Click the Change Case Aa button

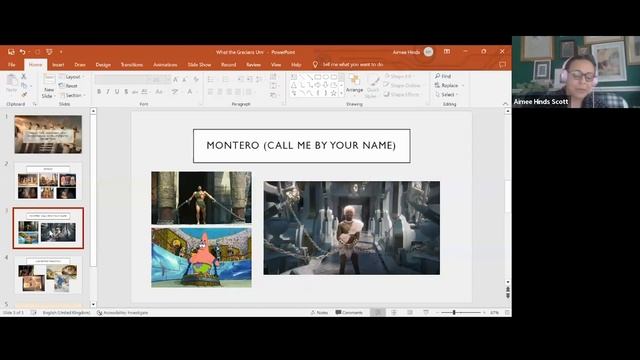click(159, 92)
